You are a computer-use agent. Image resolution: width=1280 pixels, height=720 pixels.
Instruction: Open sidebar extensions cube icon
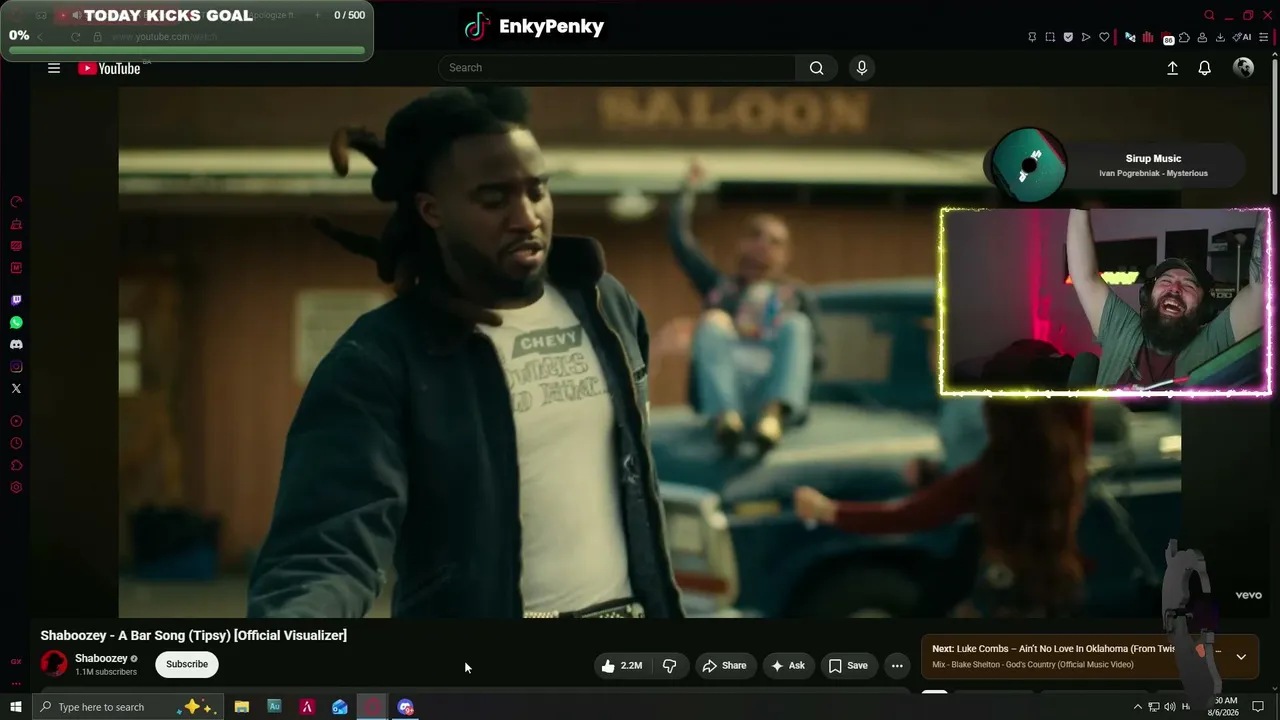16,465
